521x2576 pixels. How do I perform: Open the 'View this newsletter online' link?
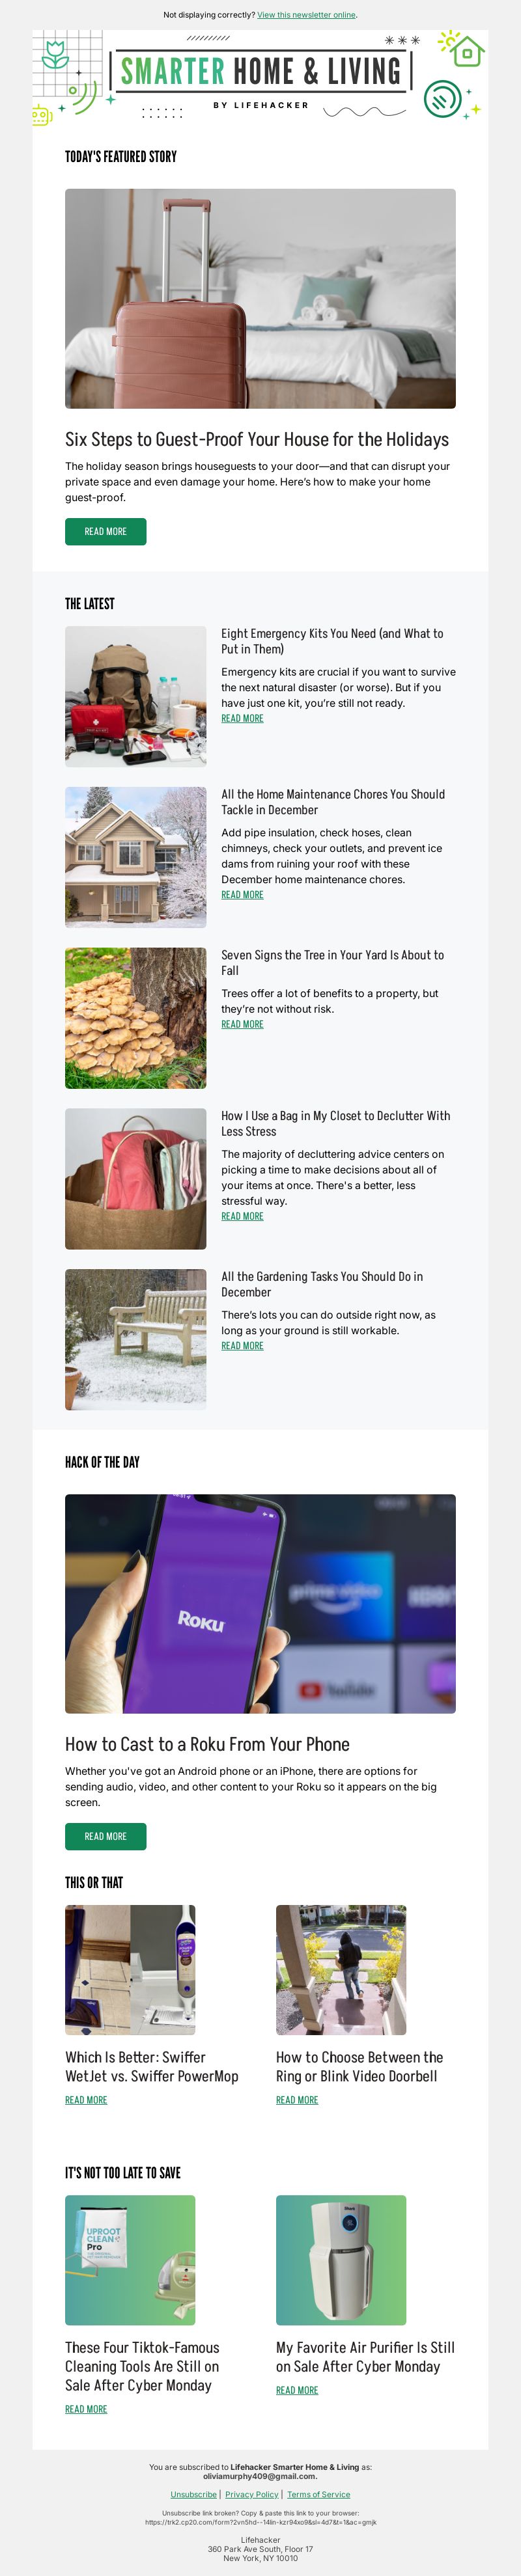click(x=306, y=15)
